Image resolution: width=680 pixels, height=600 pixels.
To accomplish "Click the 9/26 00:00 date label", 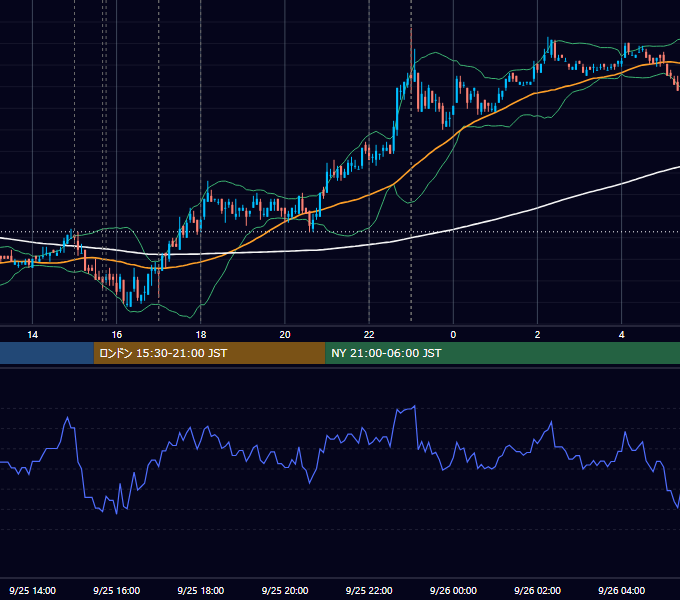I will click(x=453, y=590).
